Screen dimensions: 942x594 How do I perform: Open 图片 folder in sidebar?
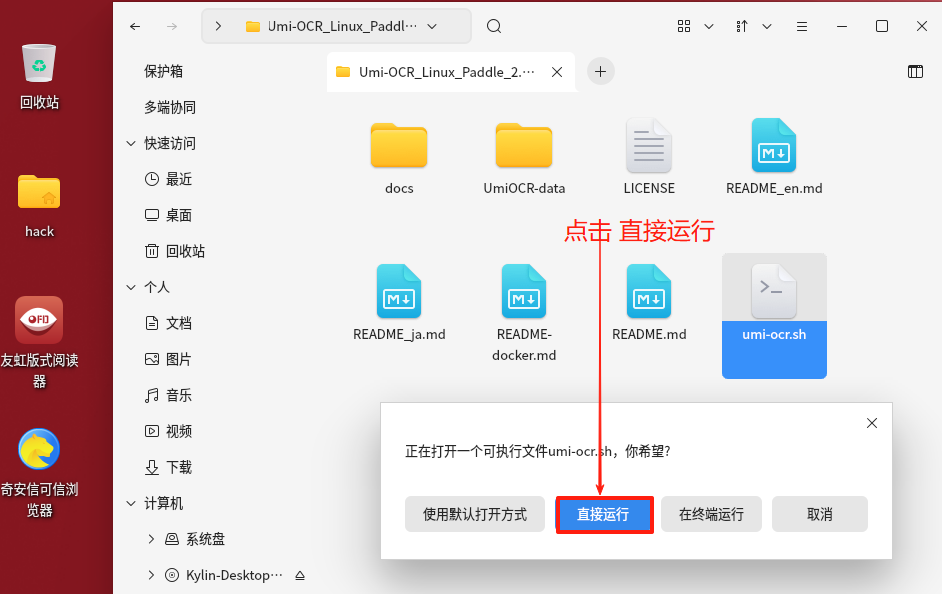[169, 359]
